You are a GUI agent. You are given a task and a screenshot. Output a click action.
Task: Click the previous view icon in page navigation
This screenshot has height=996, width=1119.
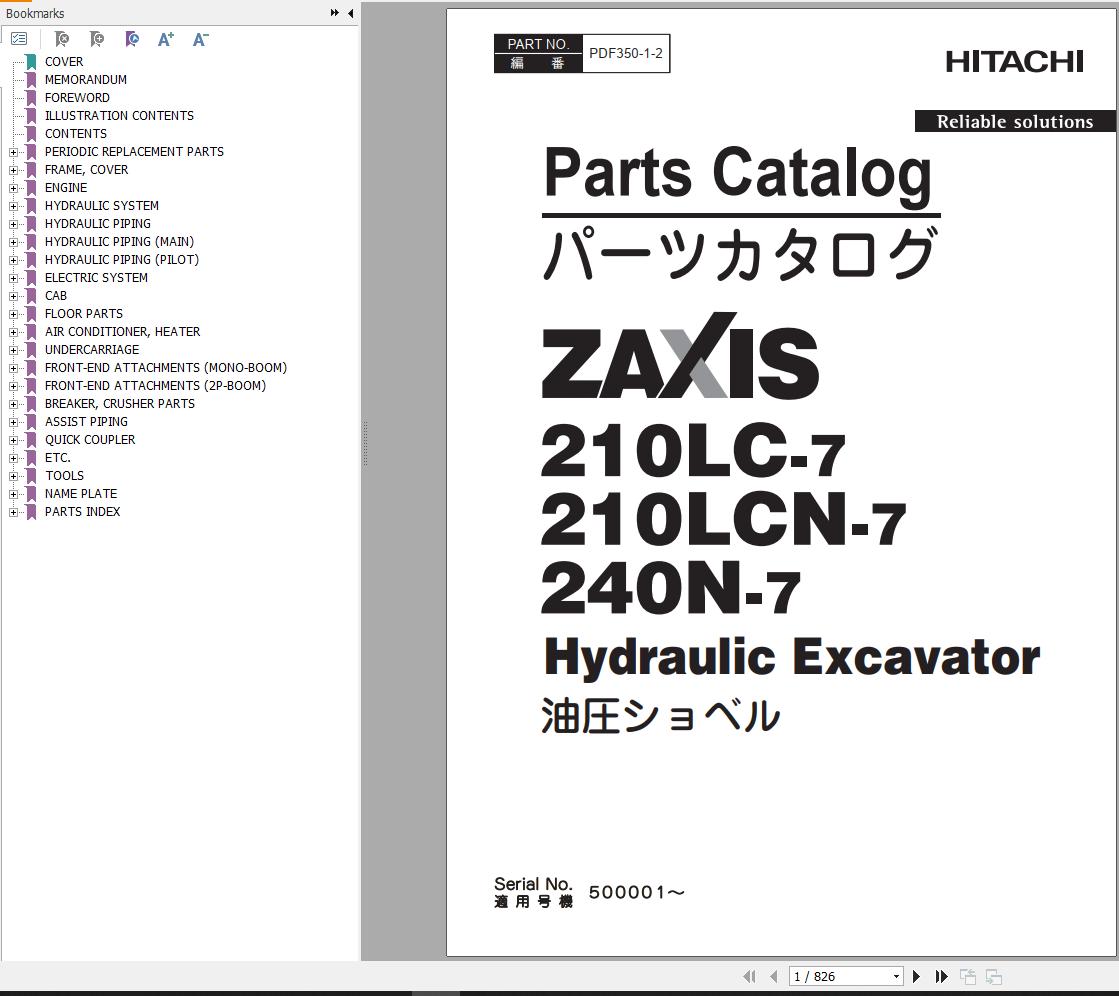coord(968,976)
